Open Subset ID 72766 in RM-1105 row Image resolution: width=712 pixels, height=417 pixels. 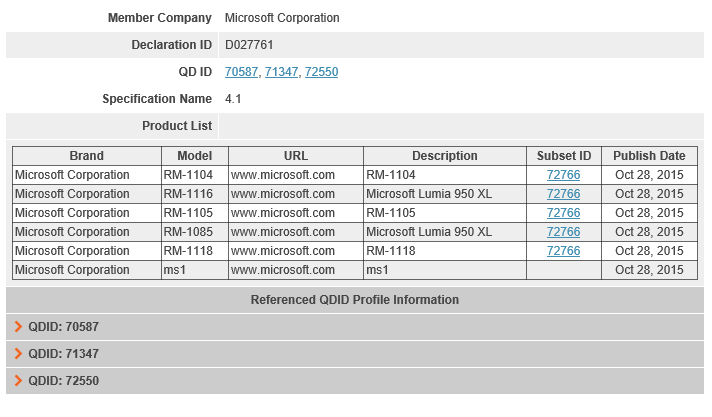click(x=564, y=213)
